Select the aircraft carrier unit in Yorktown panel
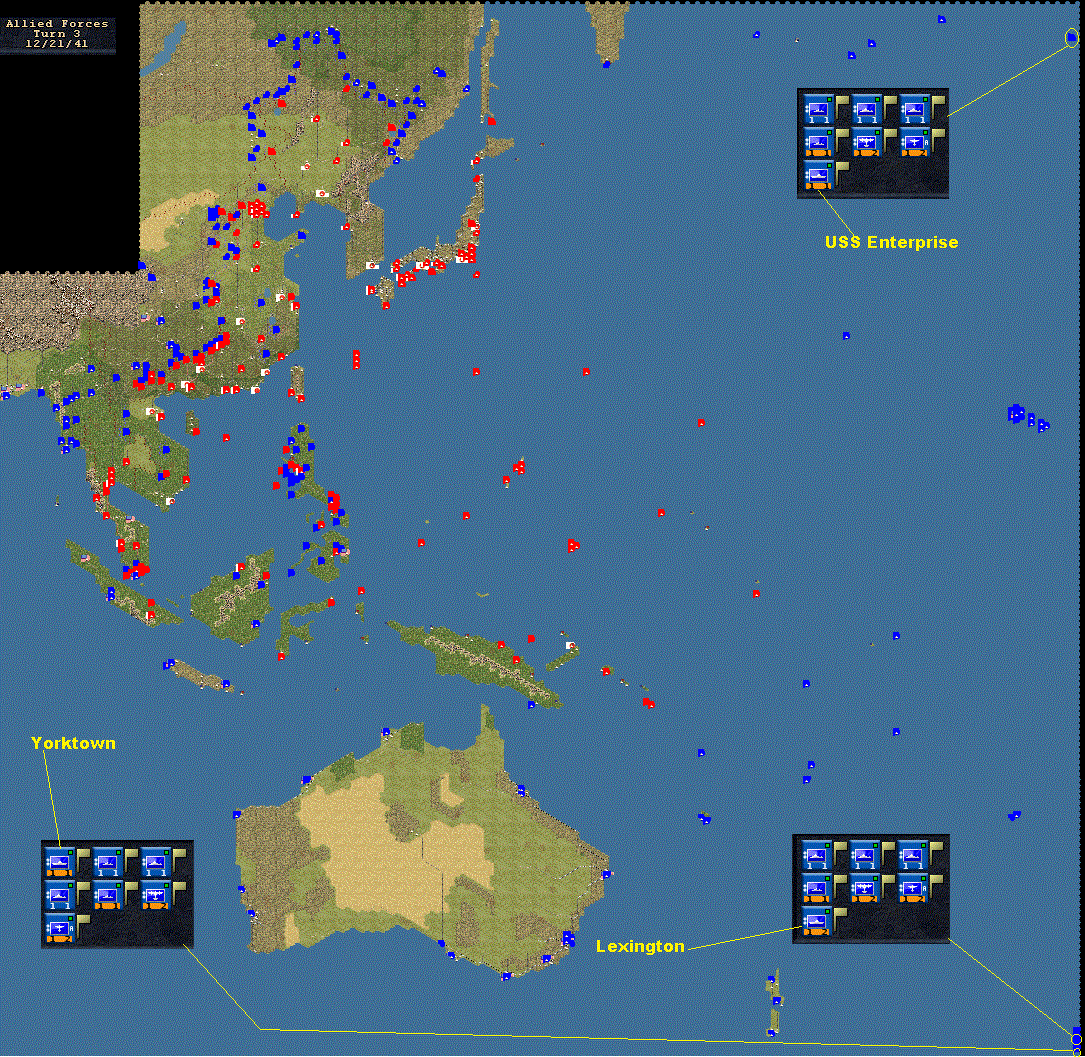 click(x=59, y=863)
